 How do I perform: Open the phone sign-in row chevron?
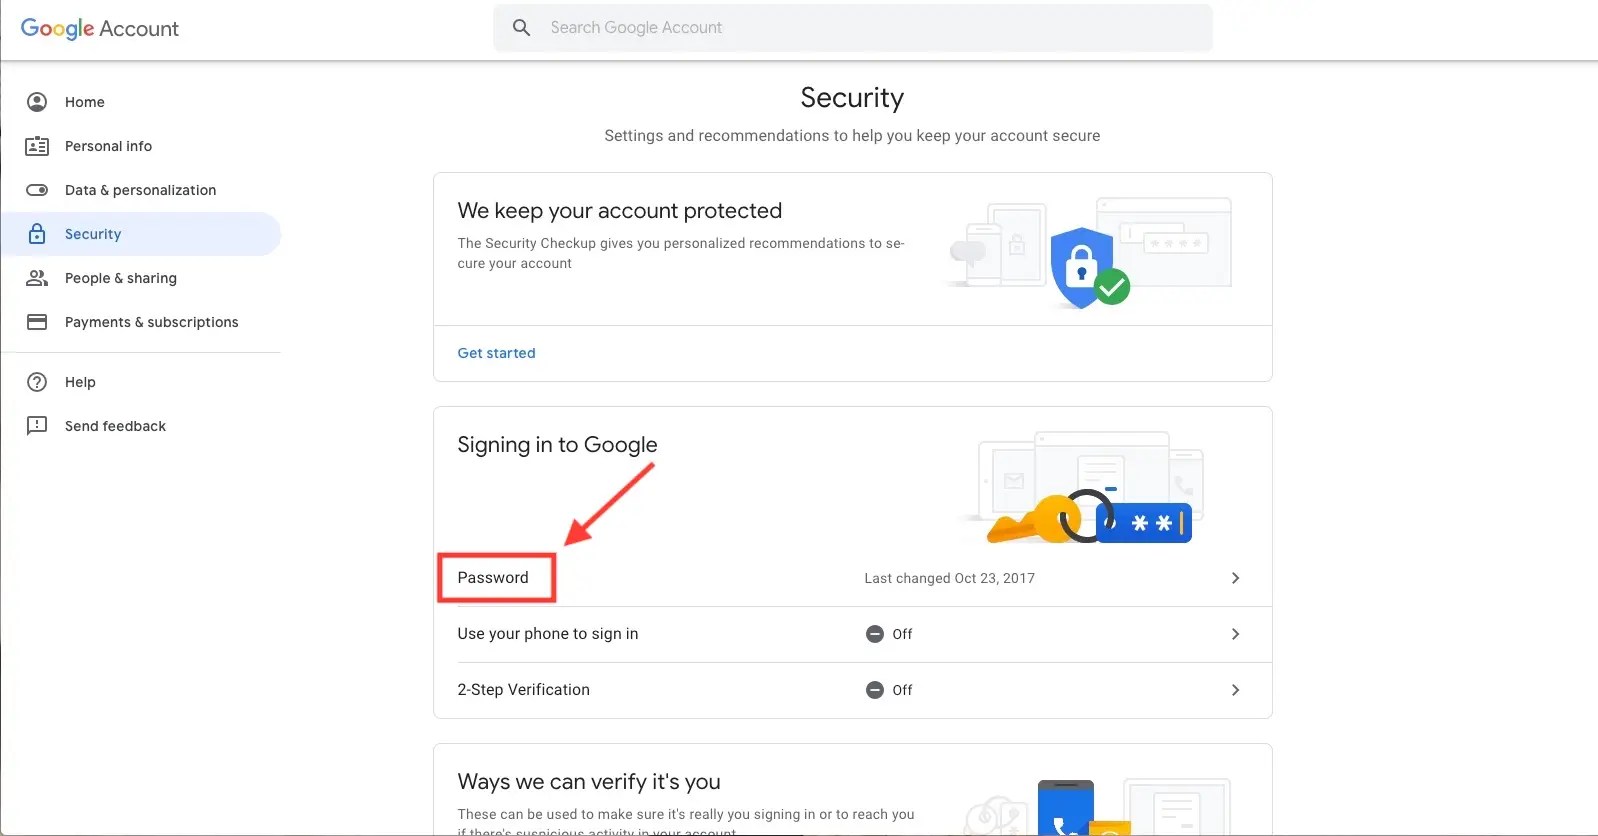point(1235,634)
